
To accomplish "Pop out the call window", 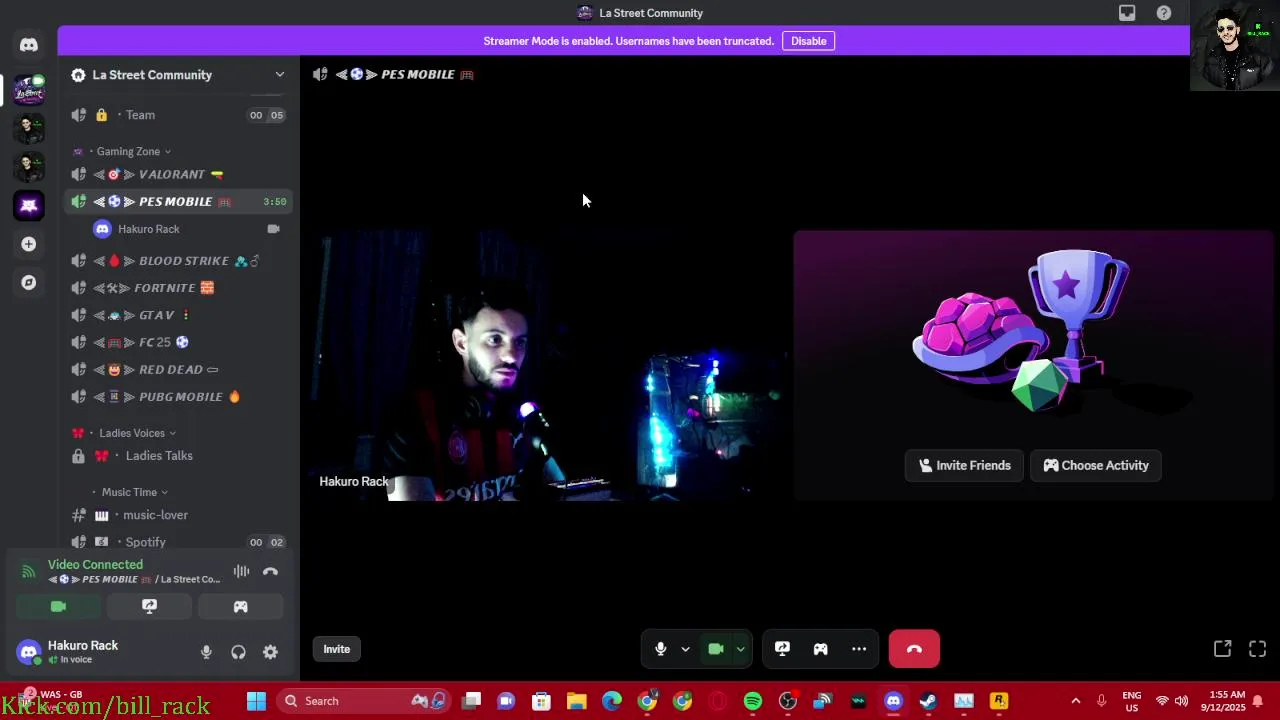I will pyautogui.click(x=1222, y=649).
